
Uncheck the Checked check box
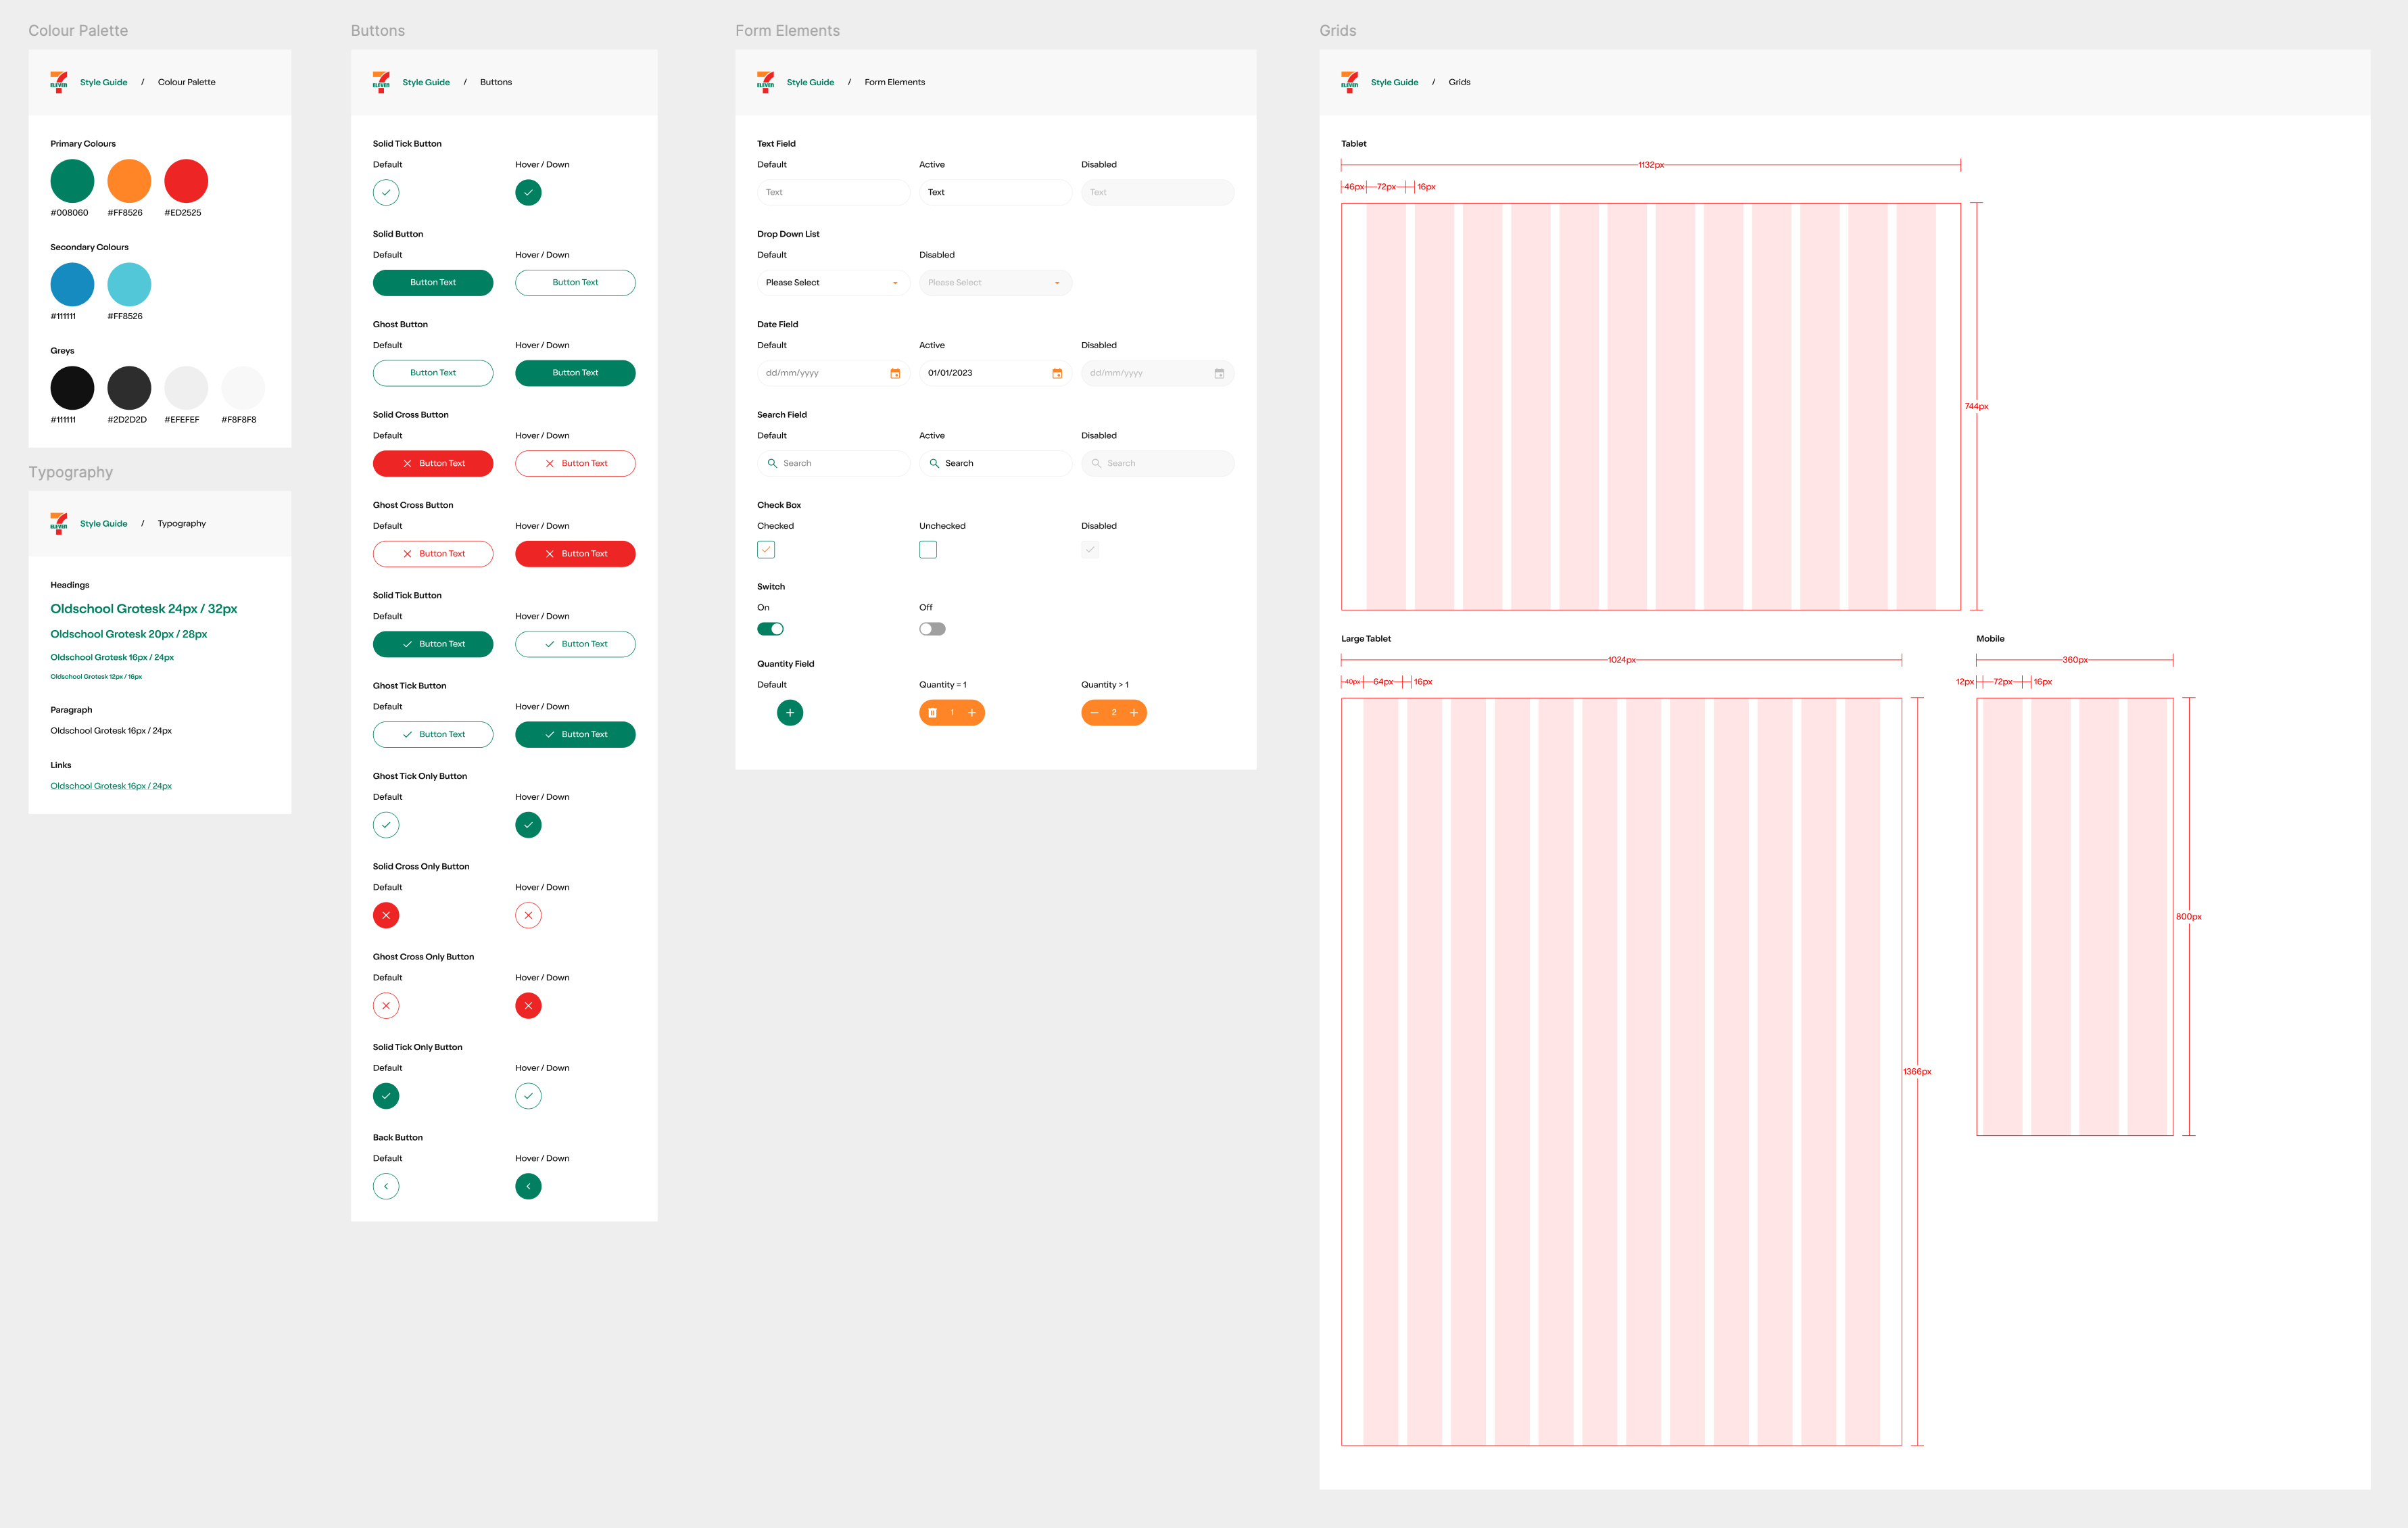click(x=766, y=550)
